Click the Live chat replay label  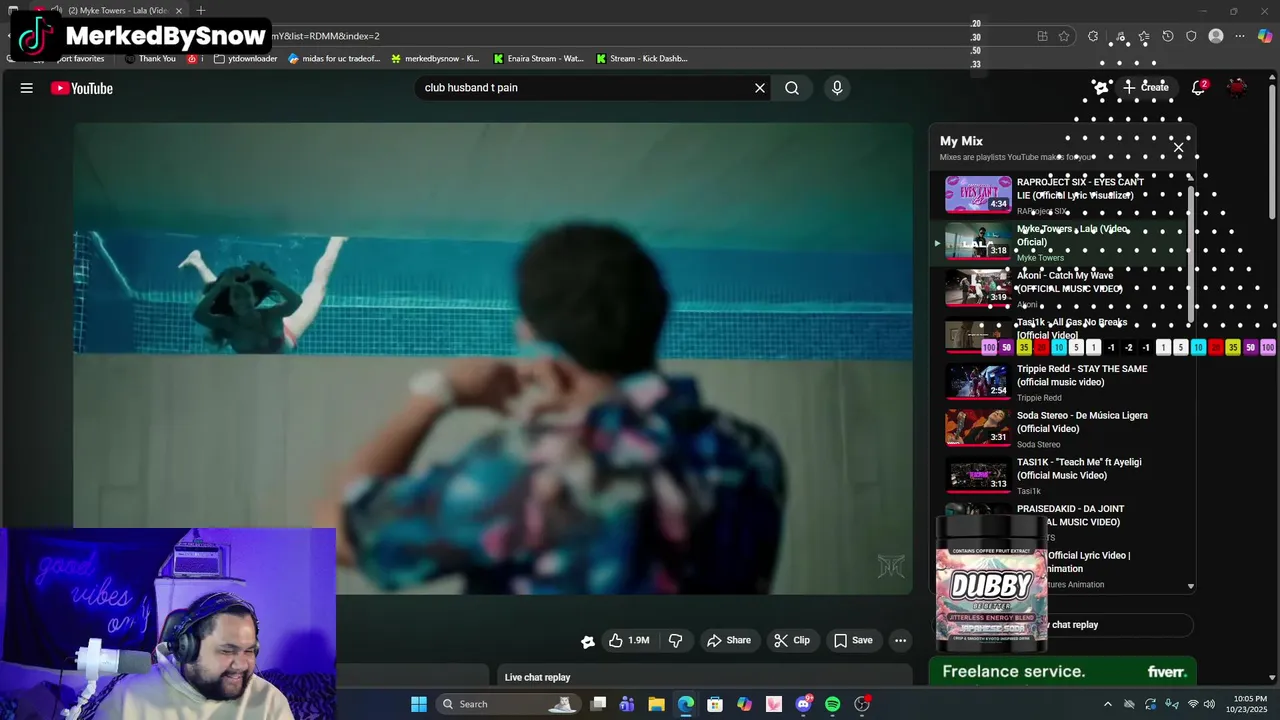pos(537,678)
